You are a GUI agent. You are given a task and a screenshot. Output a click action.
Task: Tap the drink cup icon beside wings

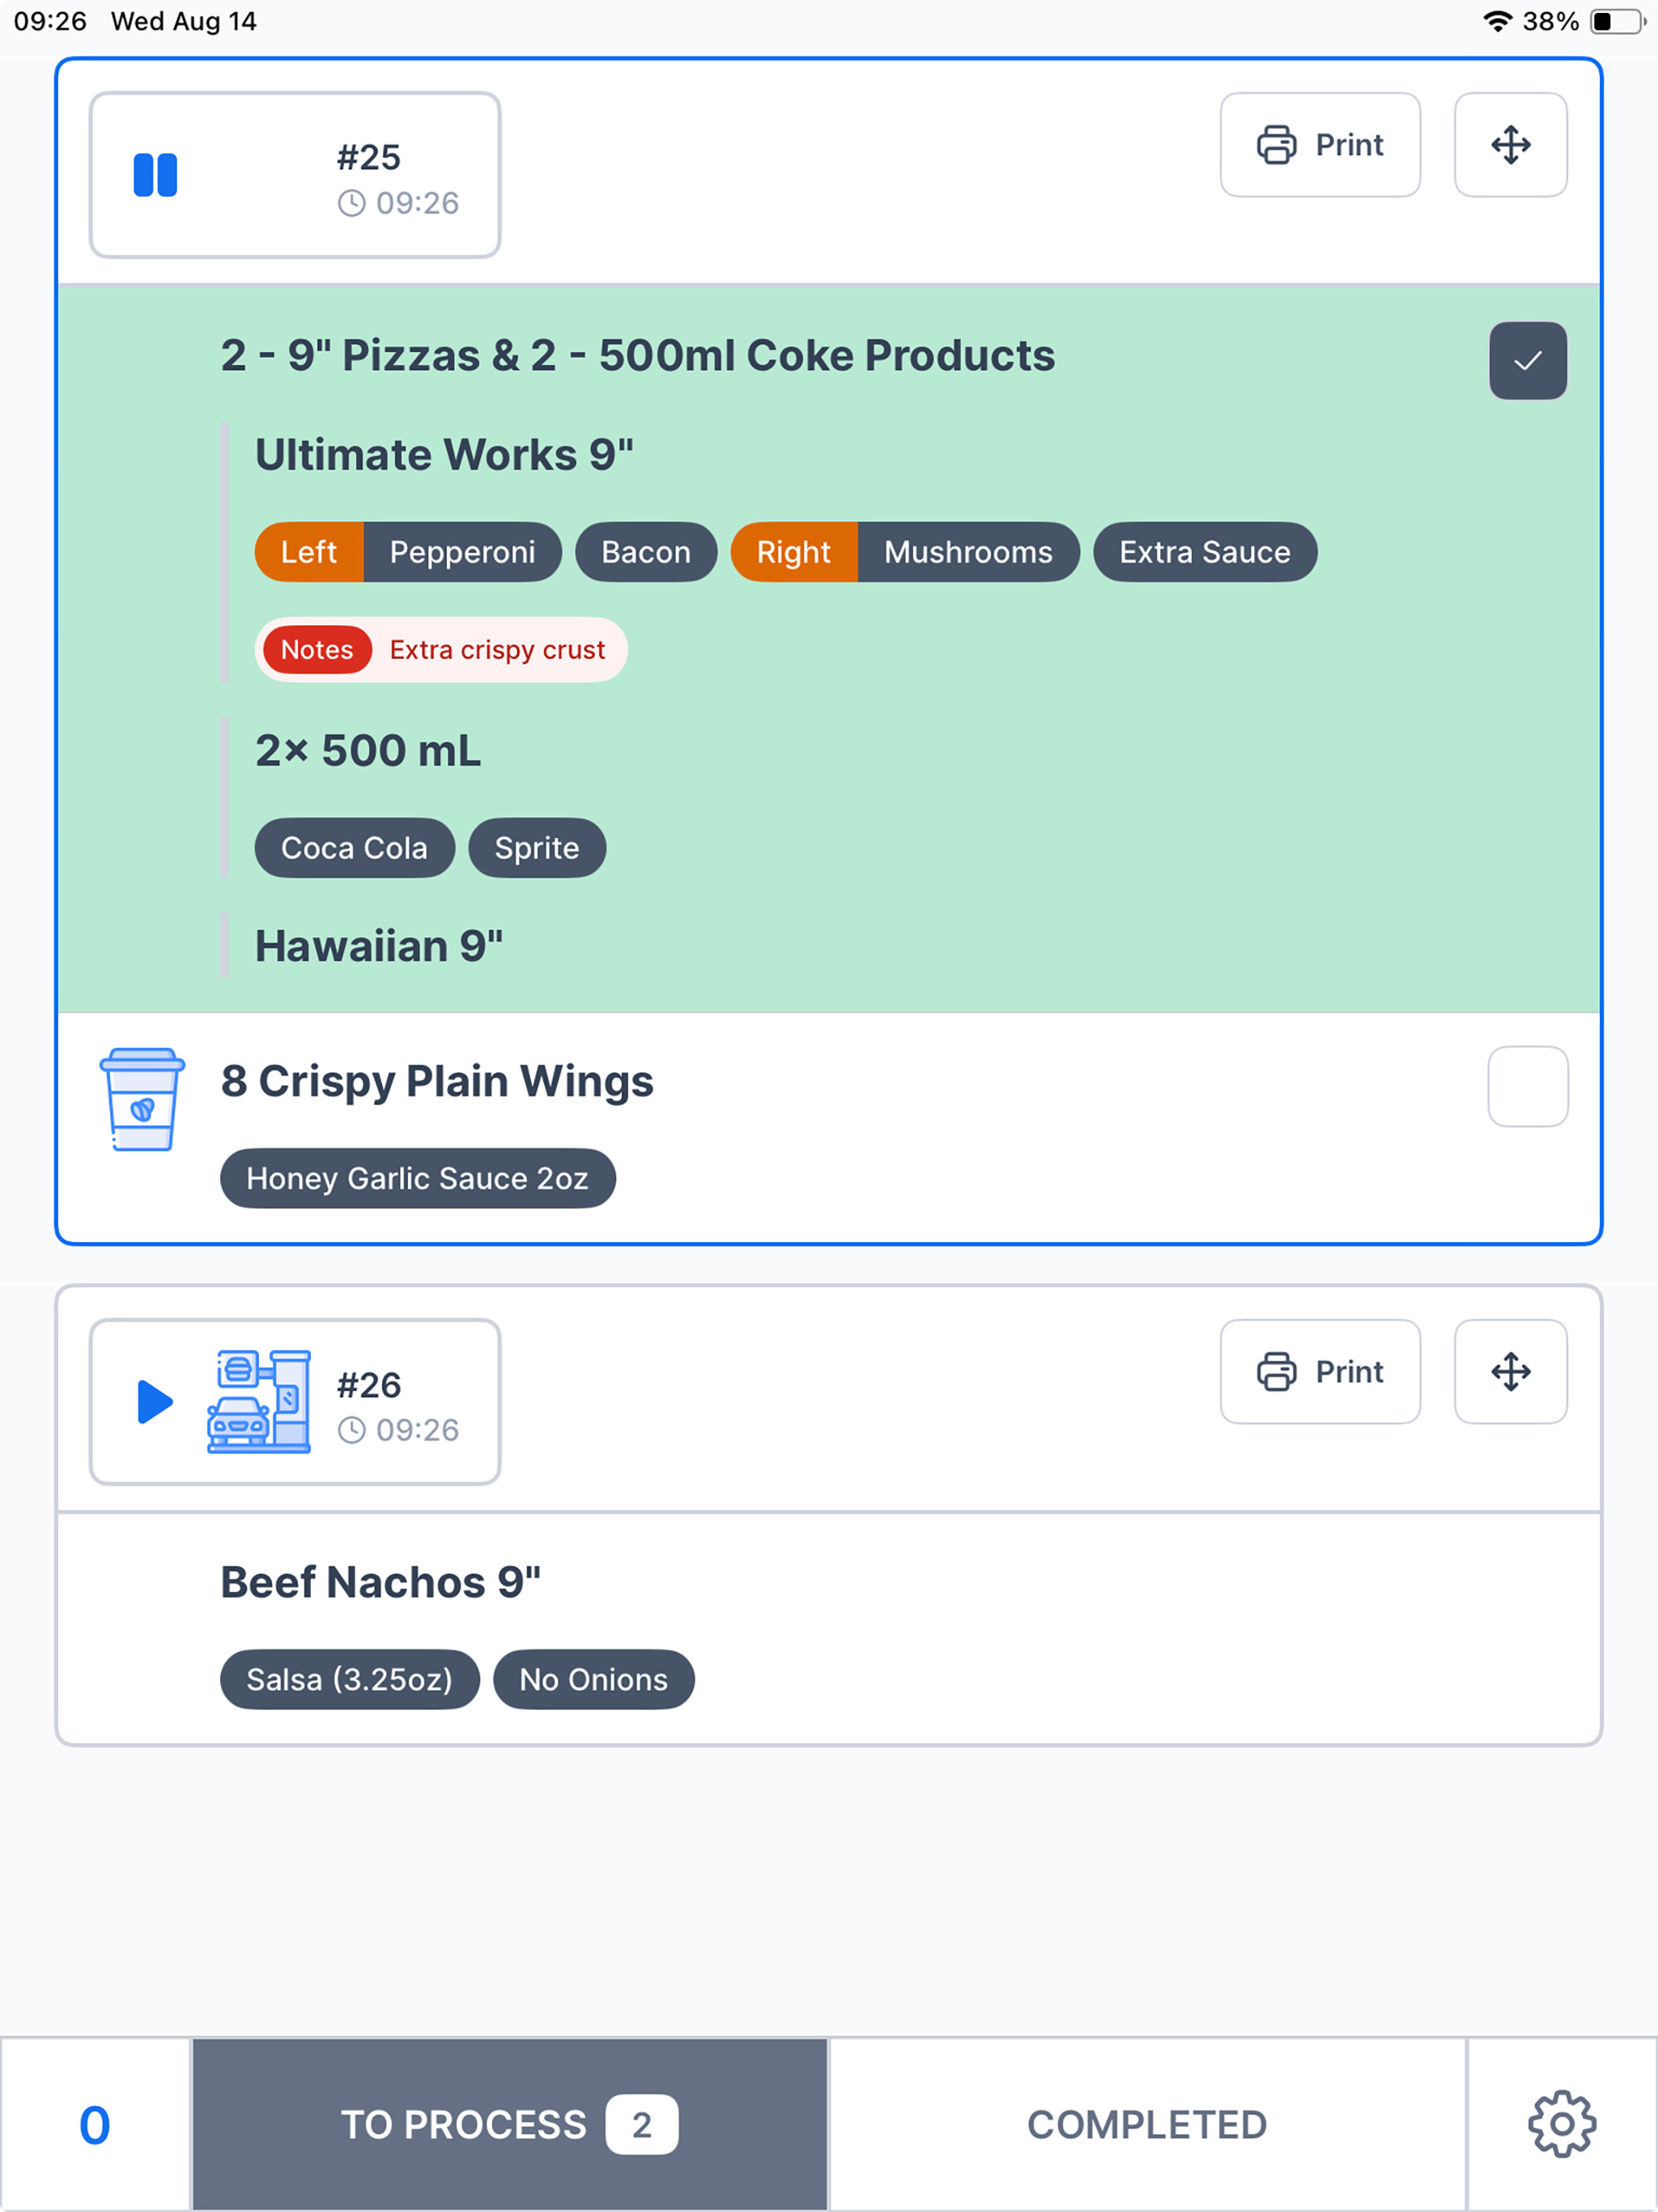[142, 1099]
